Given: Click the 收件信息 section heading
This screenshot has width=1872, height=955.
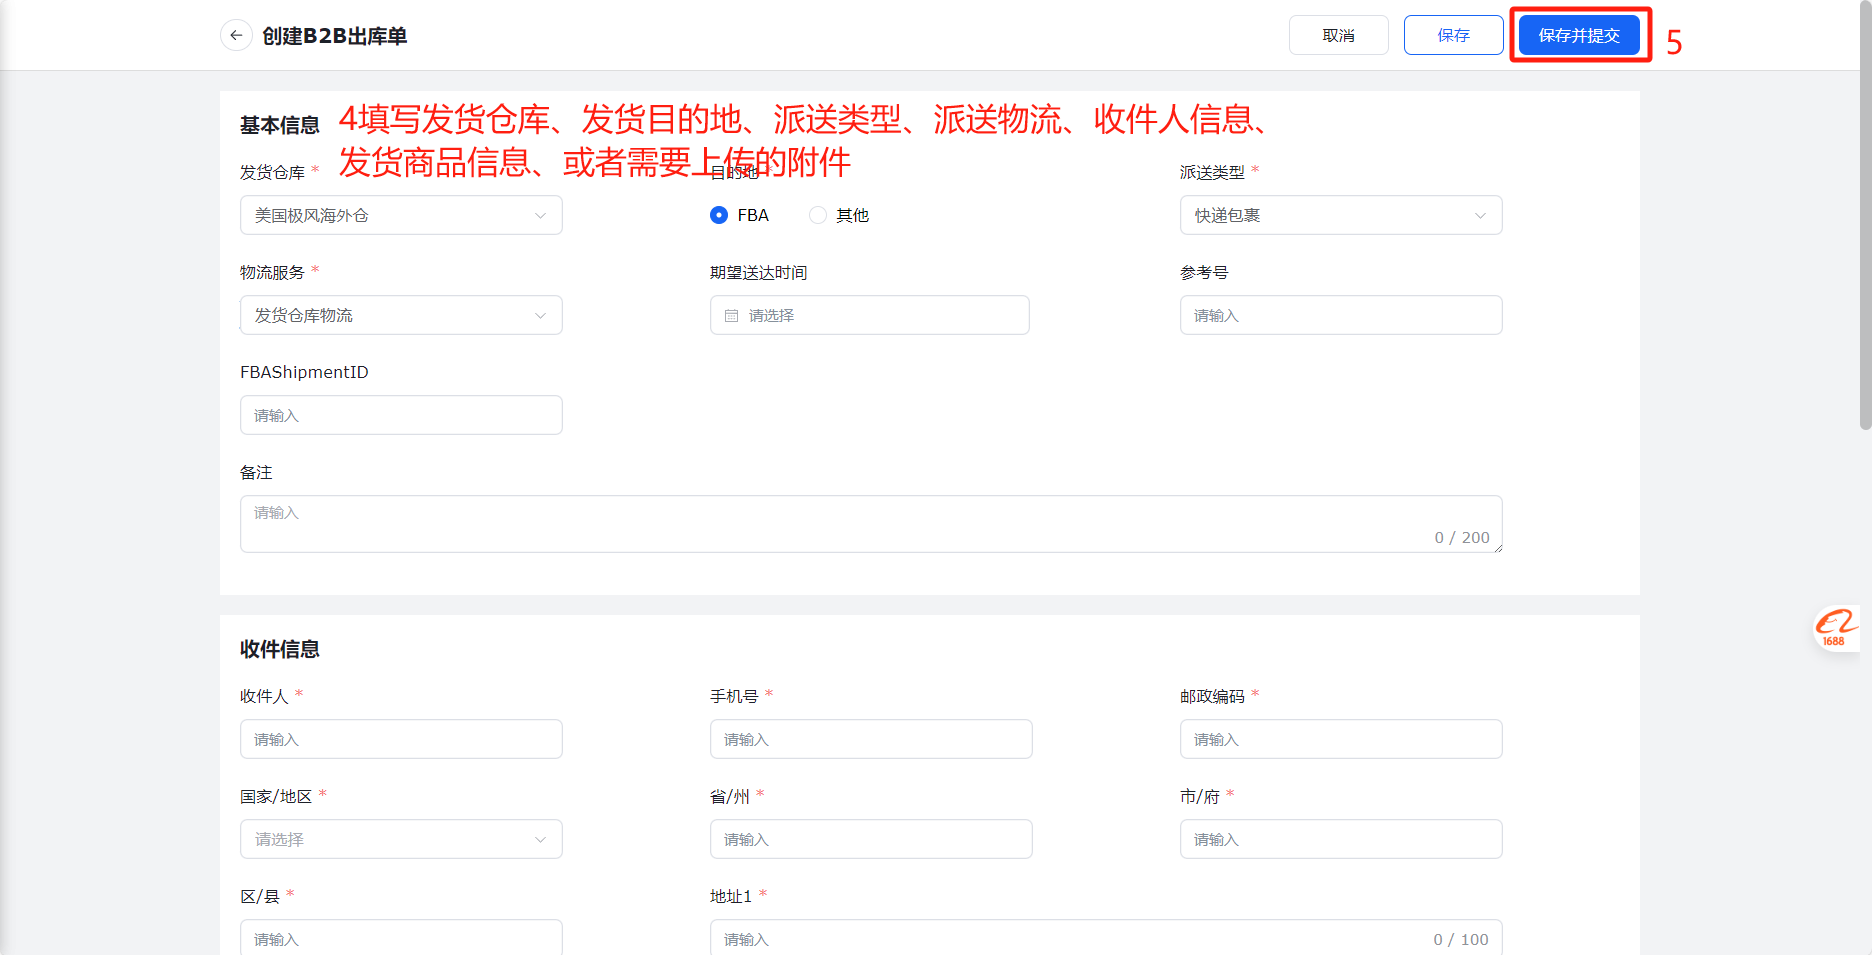Looking at the screenshot, I should click(280, 649).
